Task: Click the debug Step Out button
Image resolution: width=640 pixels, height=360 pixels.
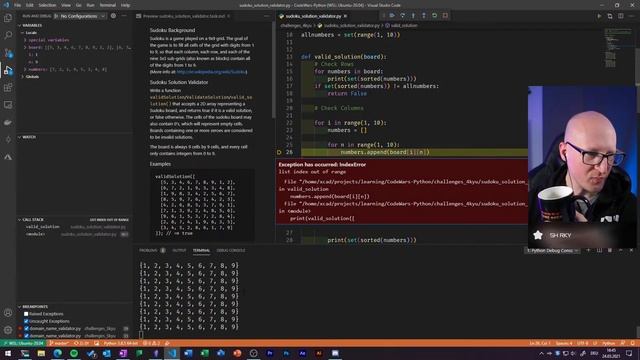Action: [x=424, y=16]
